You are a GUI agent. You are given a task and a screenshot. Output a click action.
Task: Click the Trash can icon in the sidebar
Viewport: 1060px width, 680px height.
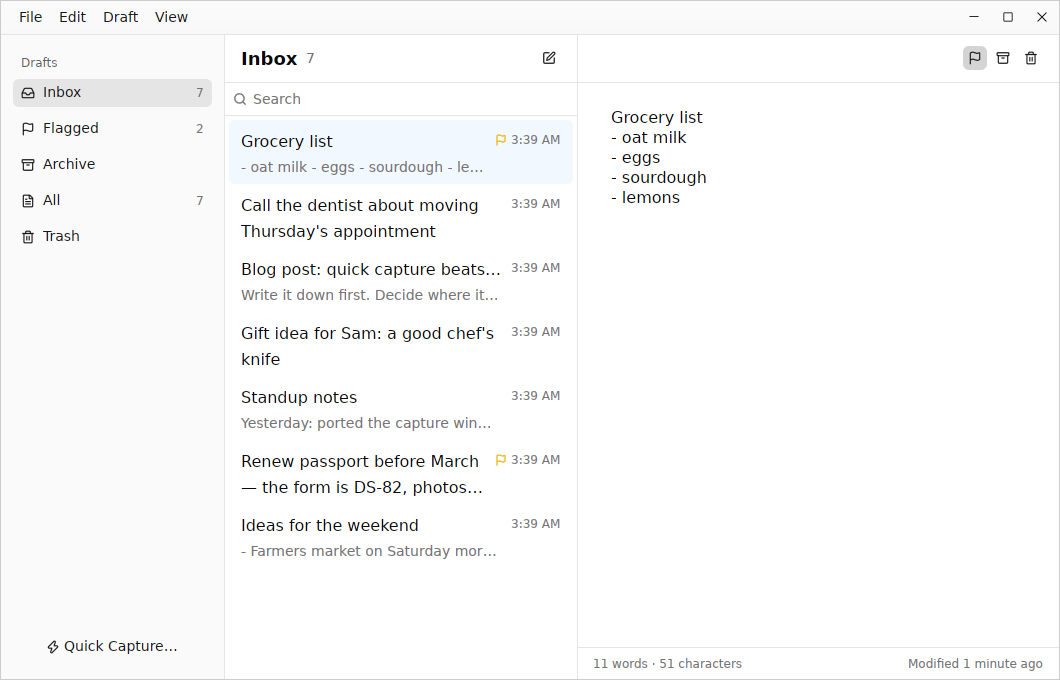(x=28, y=237)
